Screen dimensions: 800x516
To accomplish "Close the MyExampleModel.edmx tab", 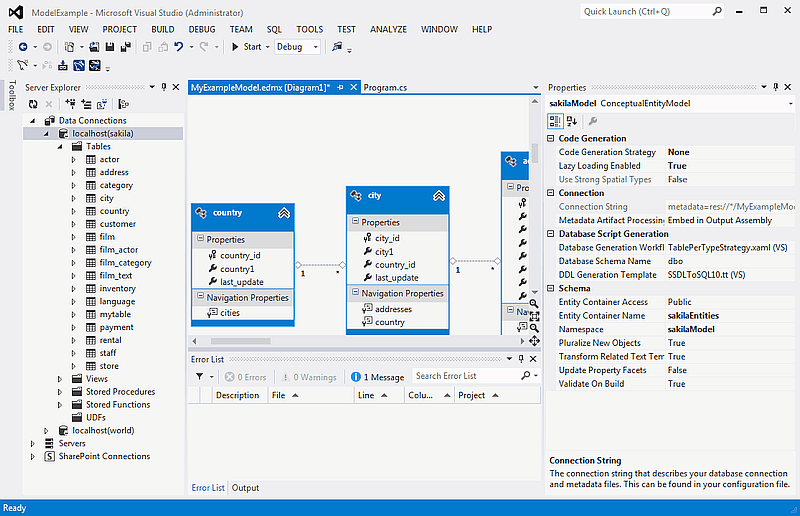I will pyautogui.click(x=353, y=87).
